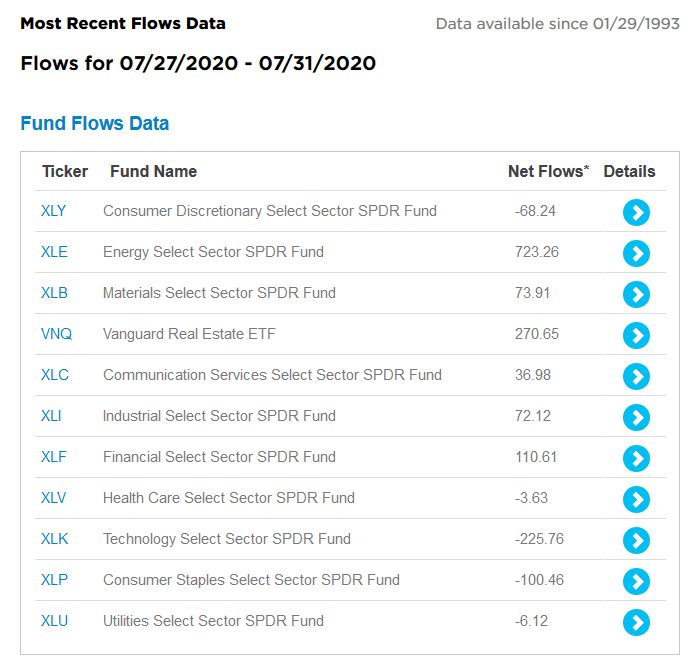Click details arrow for XLI Industrial fund
Image resolution: width=700 pixels, height=658 pixels.
636,417
